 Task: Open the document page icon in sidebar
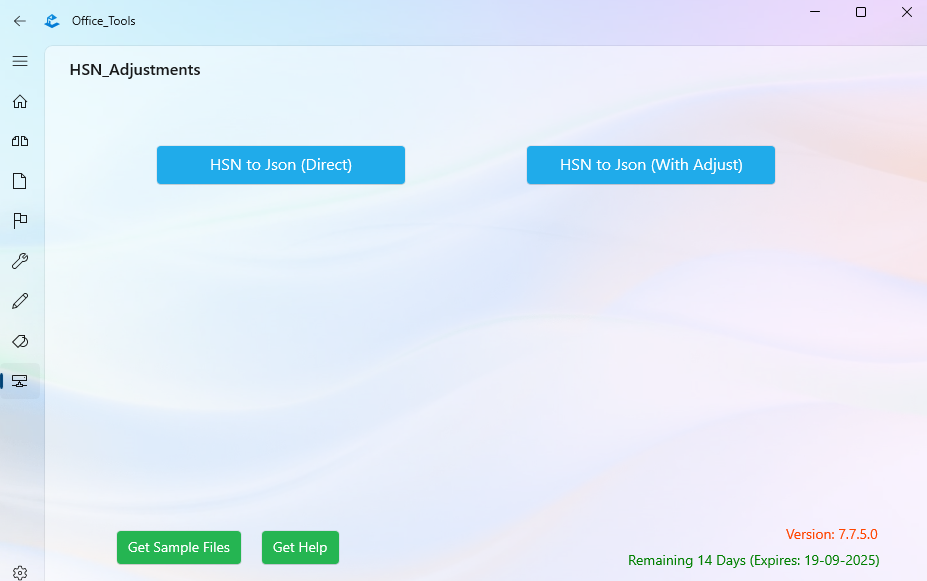[x=19, y=181]
